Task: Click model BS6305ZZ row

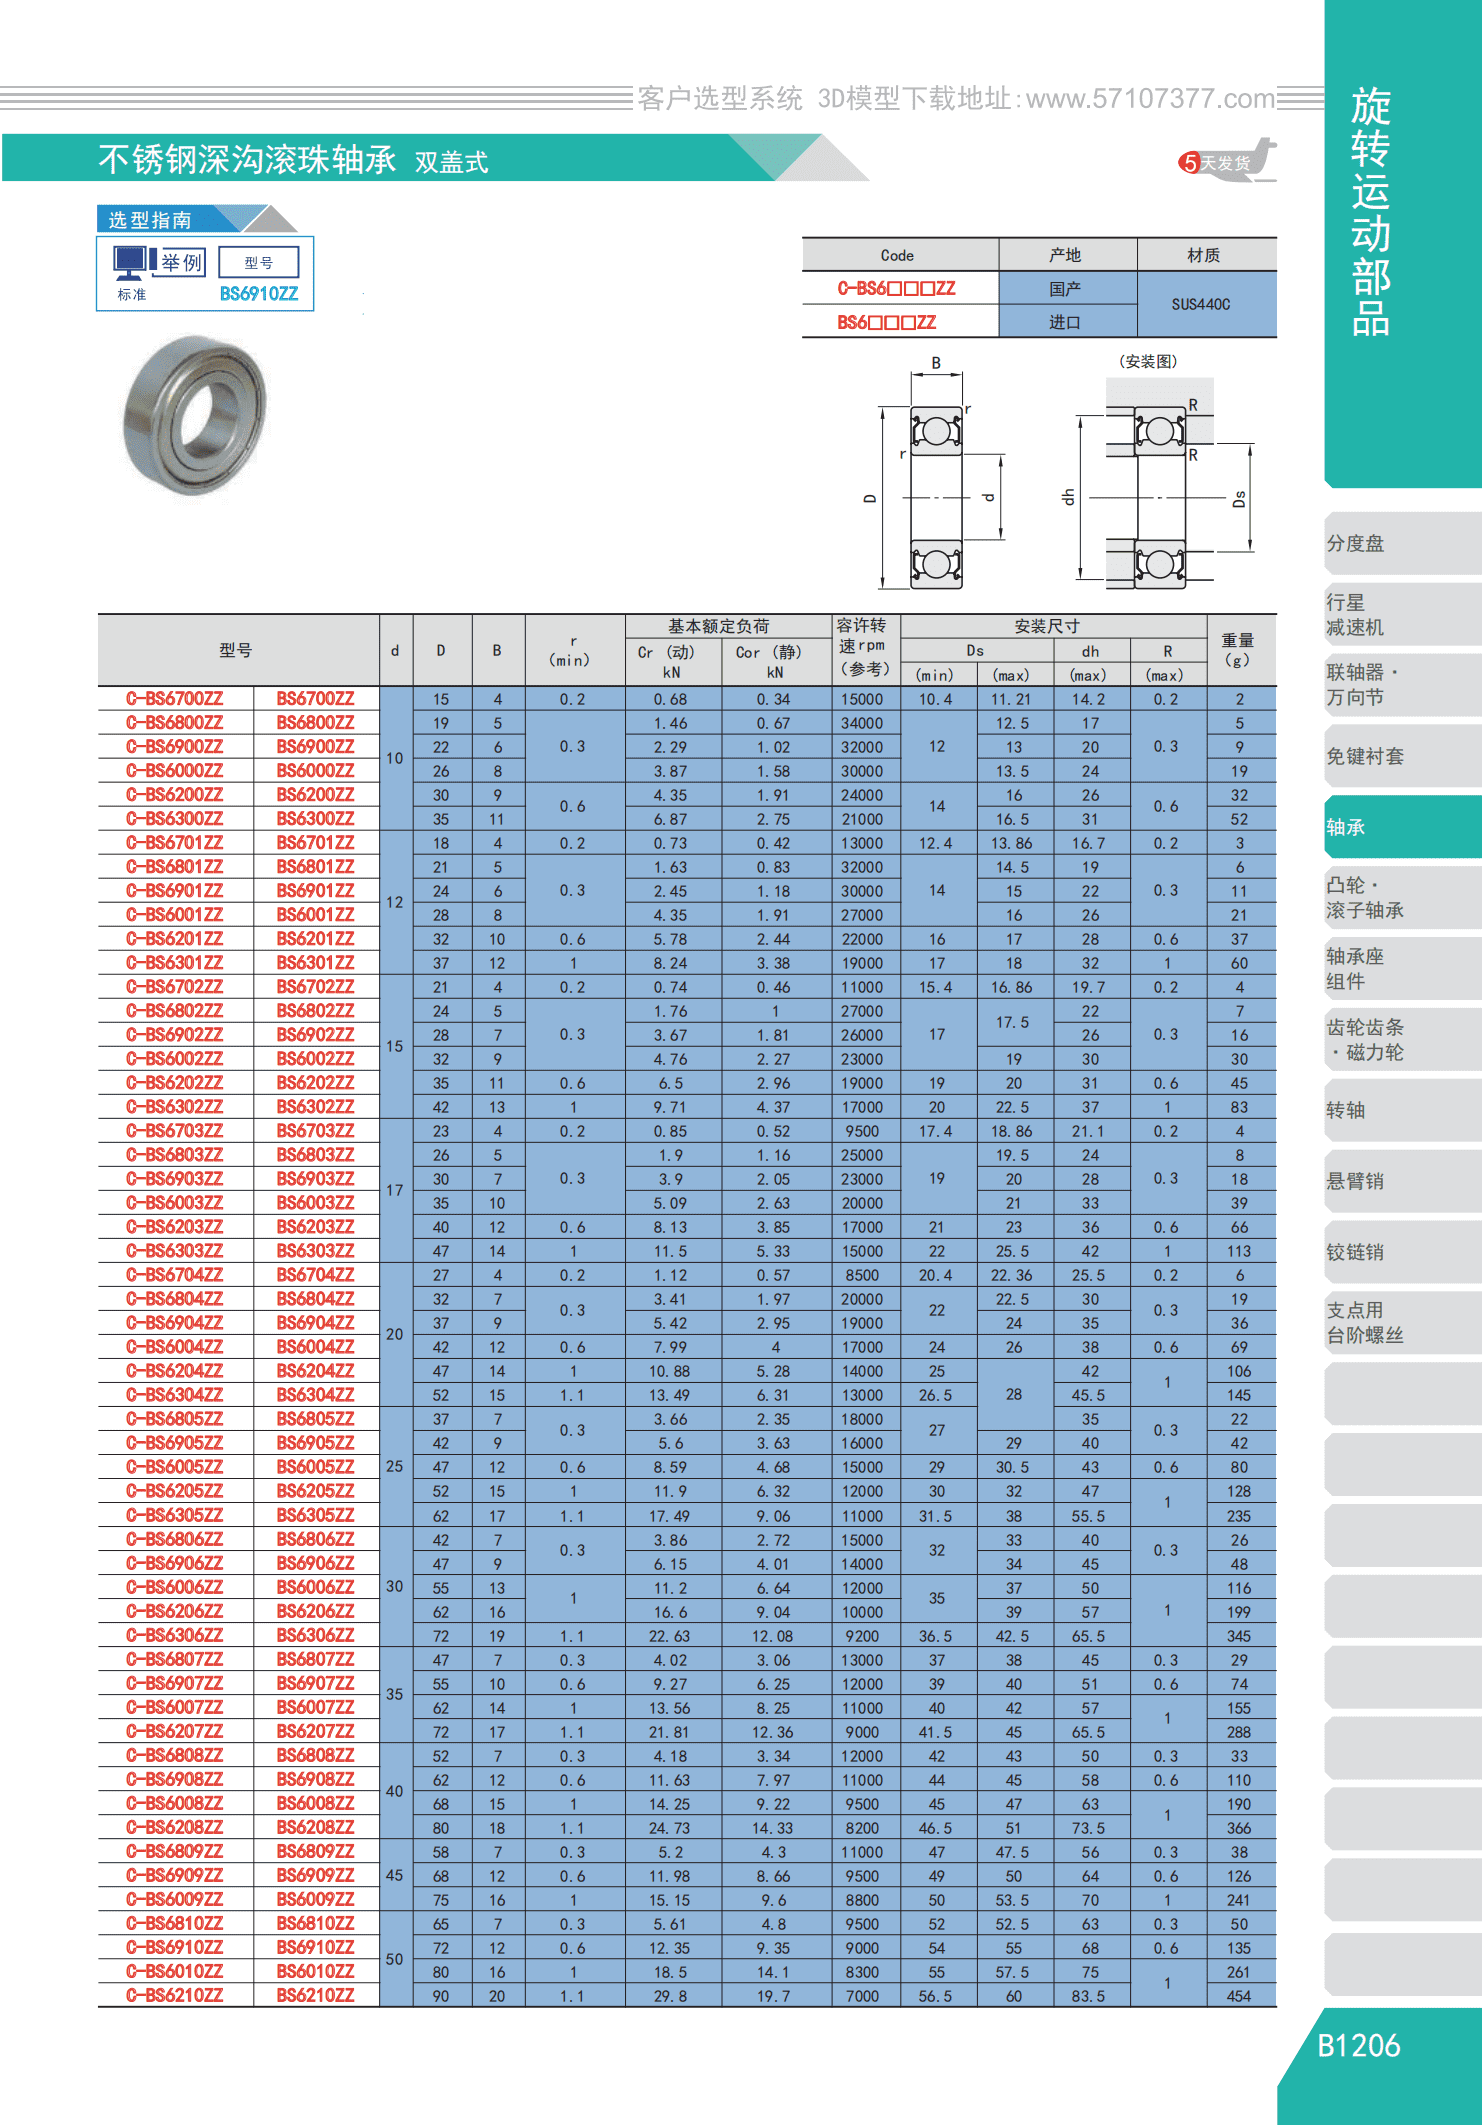Action: click(x=316, y=1515)
